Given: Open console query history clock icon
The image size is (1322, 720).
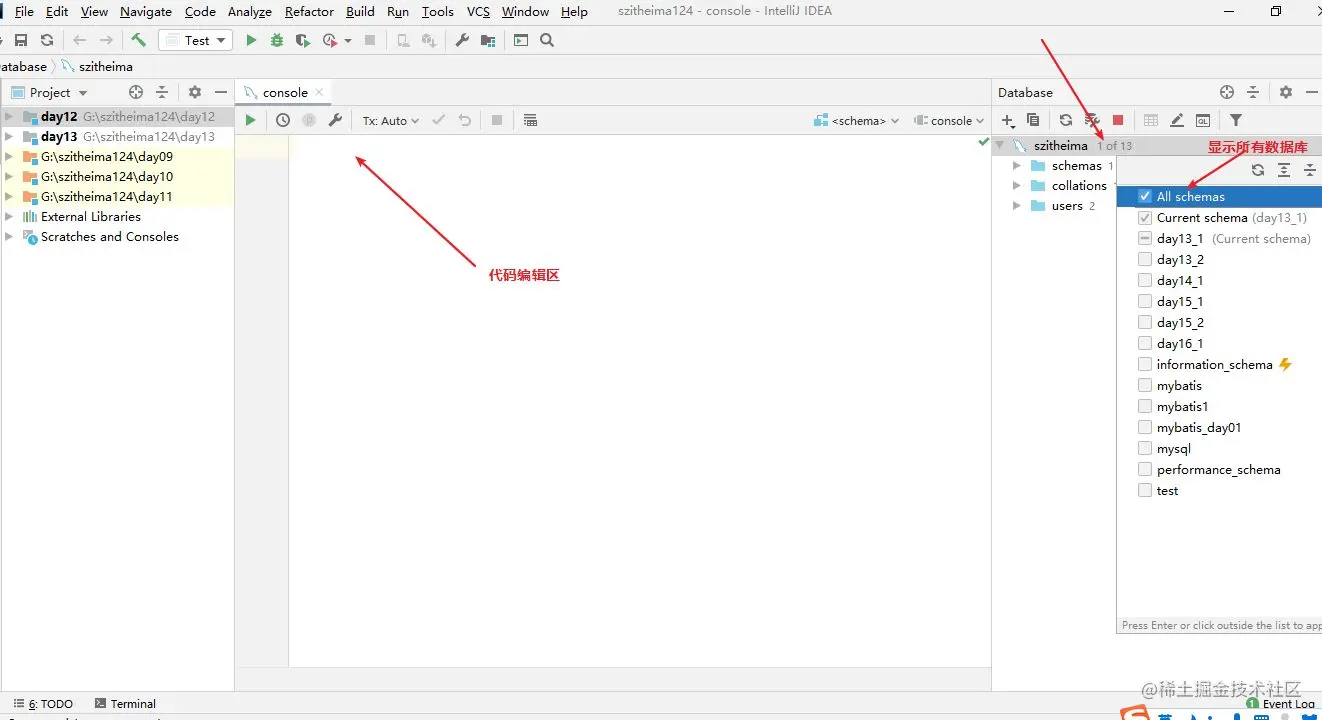Looking at the screenshot, I should click(x=283, y=120).
